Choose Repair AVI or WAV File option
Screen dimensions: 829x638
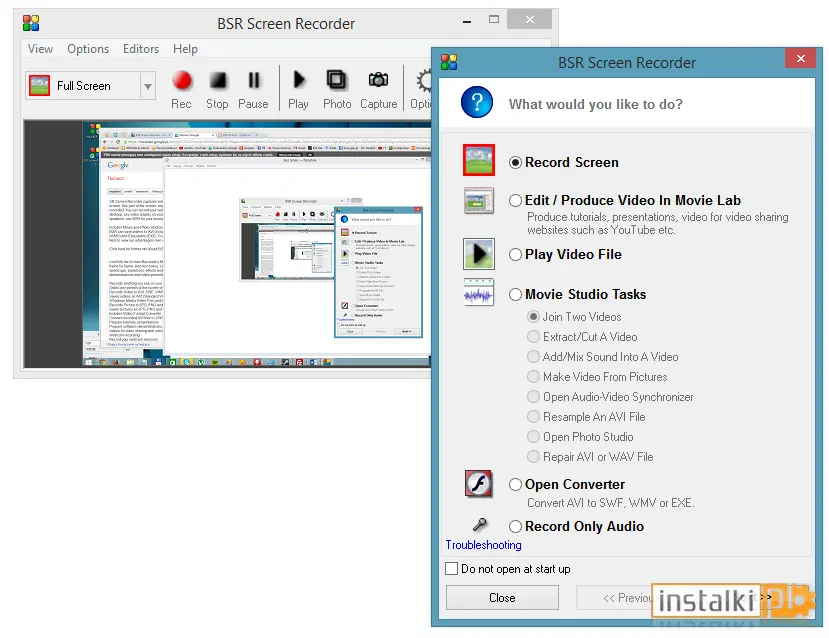[591, 457]
